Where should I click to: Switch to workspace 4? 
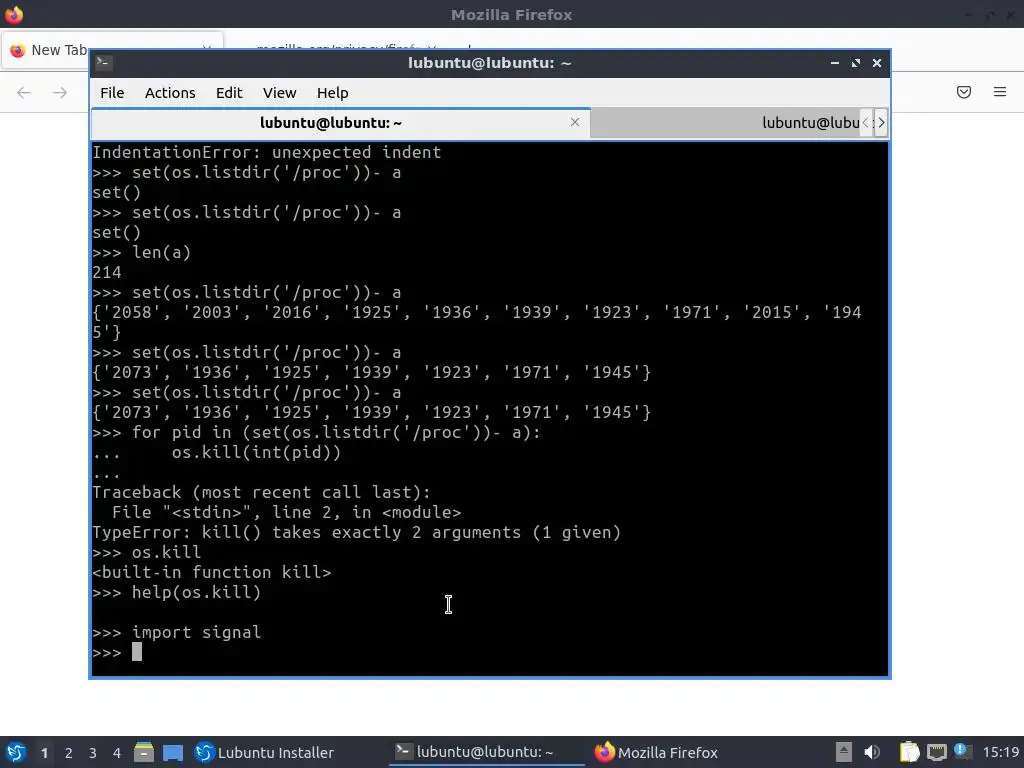[x=117, y=753]
